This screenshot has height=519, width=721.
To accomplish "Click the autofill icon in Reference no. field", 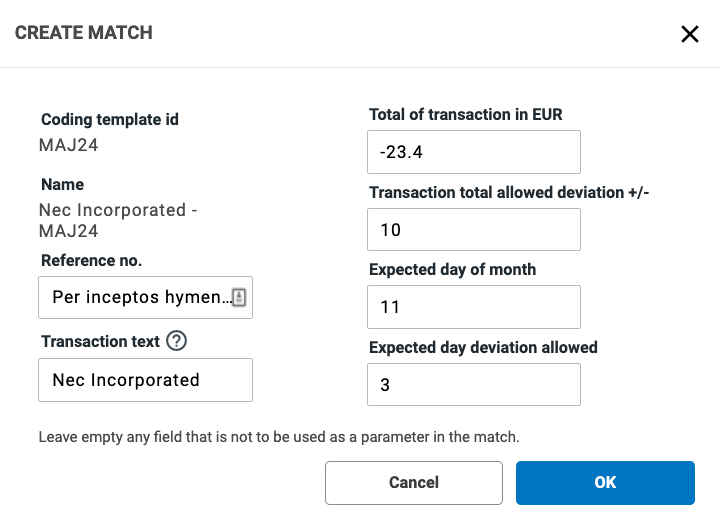I will [239, 297].
